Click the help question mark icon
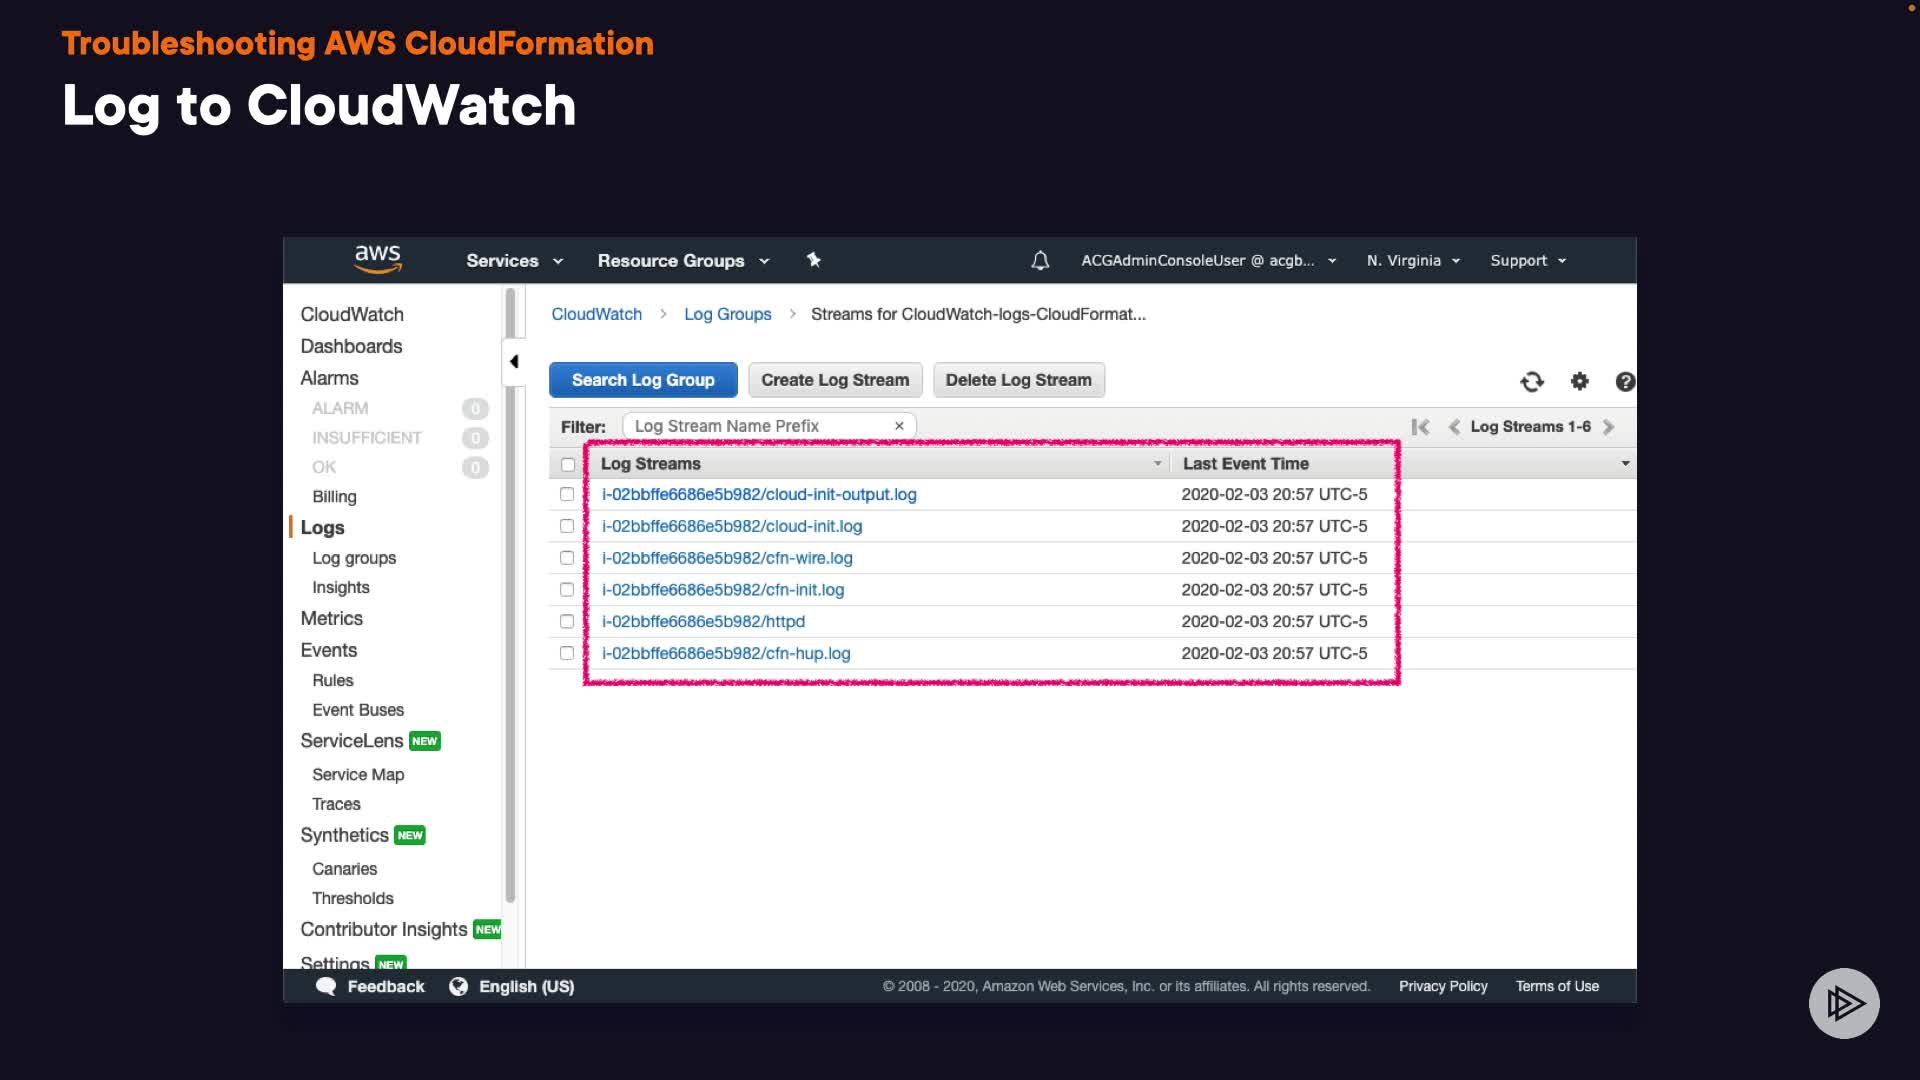 [1625, 382]
